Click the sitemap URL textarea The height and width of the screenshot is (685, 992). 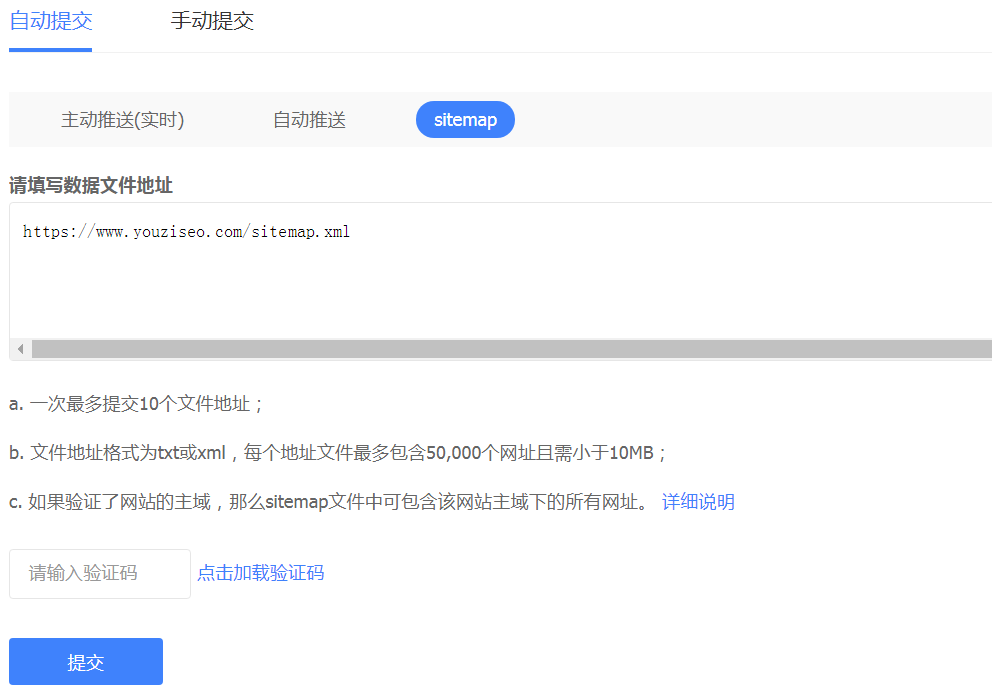pyautogui.click(x=500, y=271)
